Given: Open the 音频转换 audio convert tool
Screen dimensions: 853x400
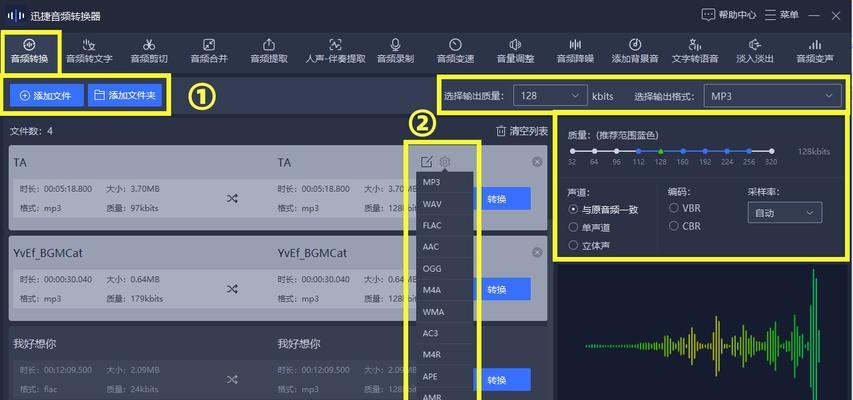Looking at the screenshot, I should (30, 51).
